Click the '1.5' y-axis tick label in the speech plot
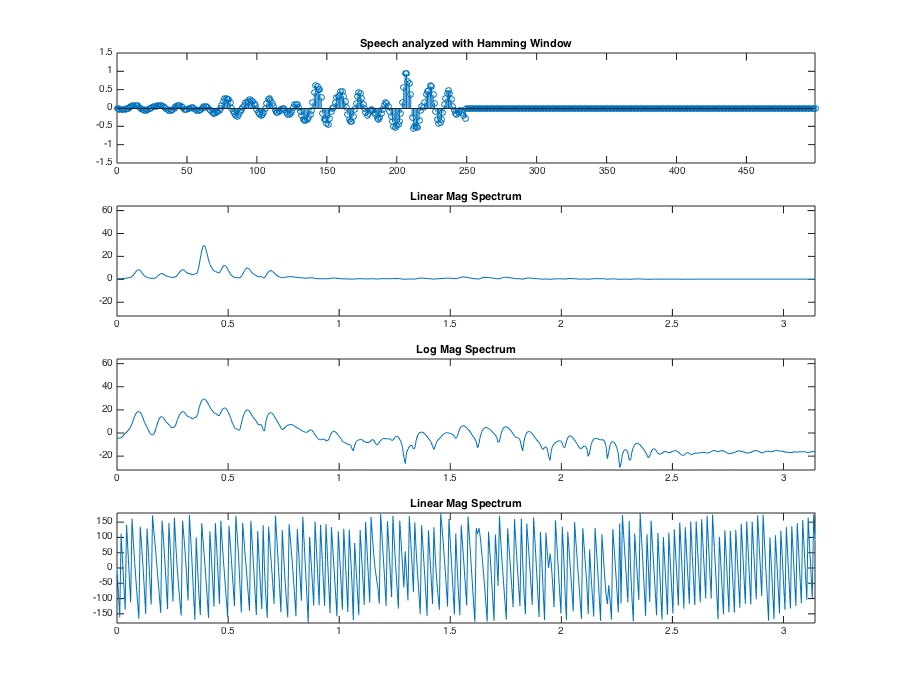This screenshot has height=700, width=900. [x=104, y=53]
